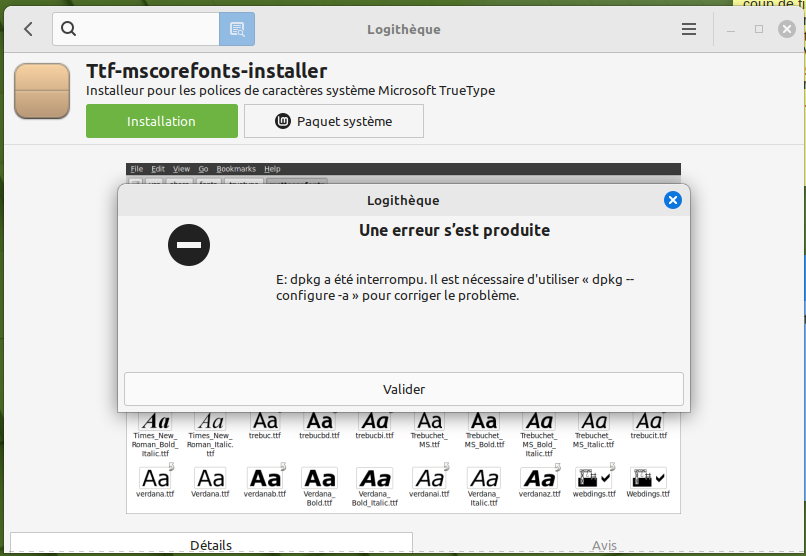Click the green Installation button
The height and width of the screenshot is (556, 806).
click(162, 121)
